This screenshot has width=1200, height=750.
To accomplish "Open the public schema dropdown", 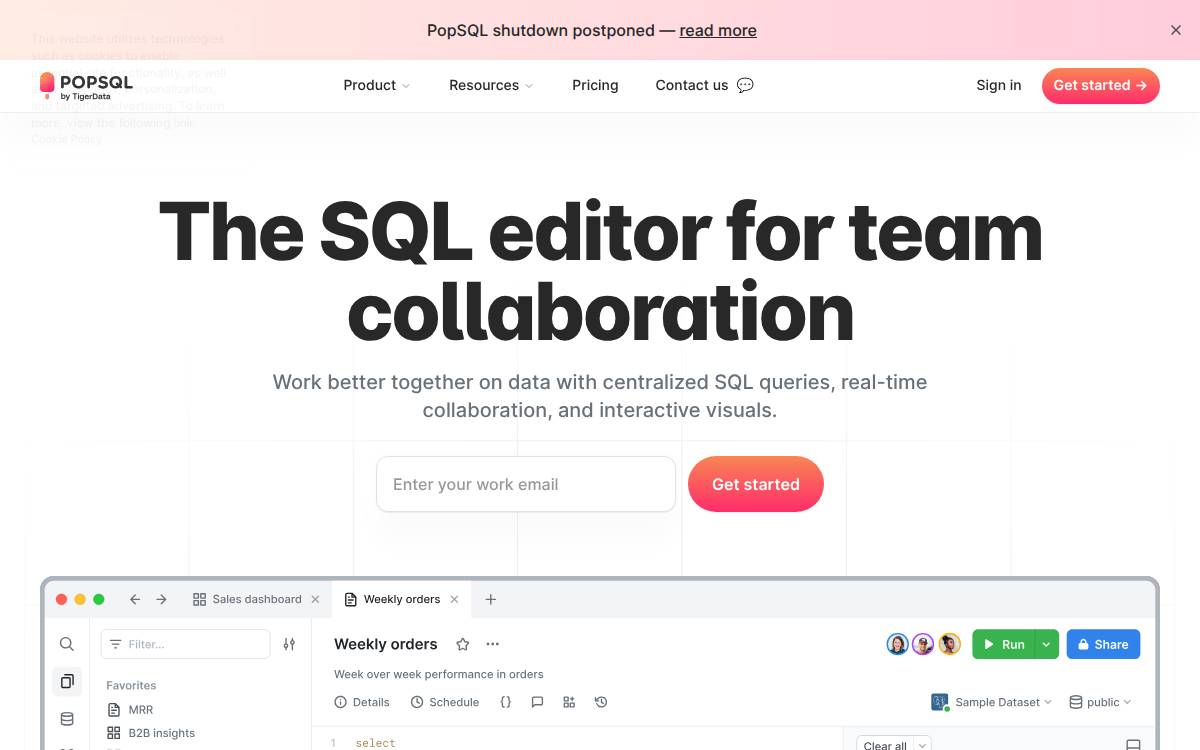I will tap(1100, 702).
